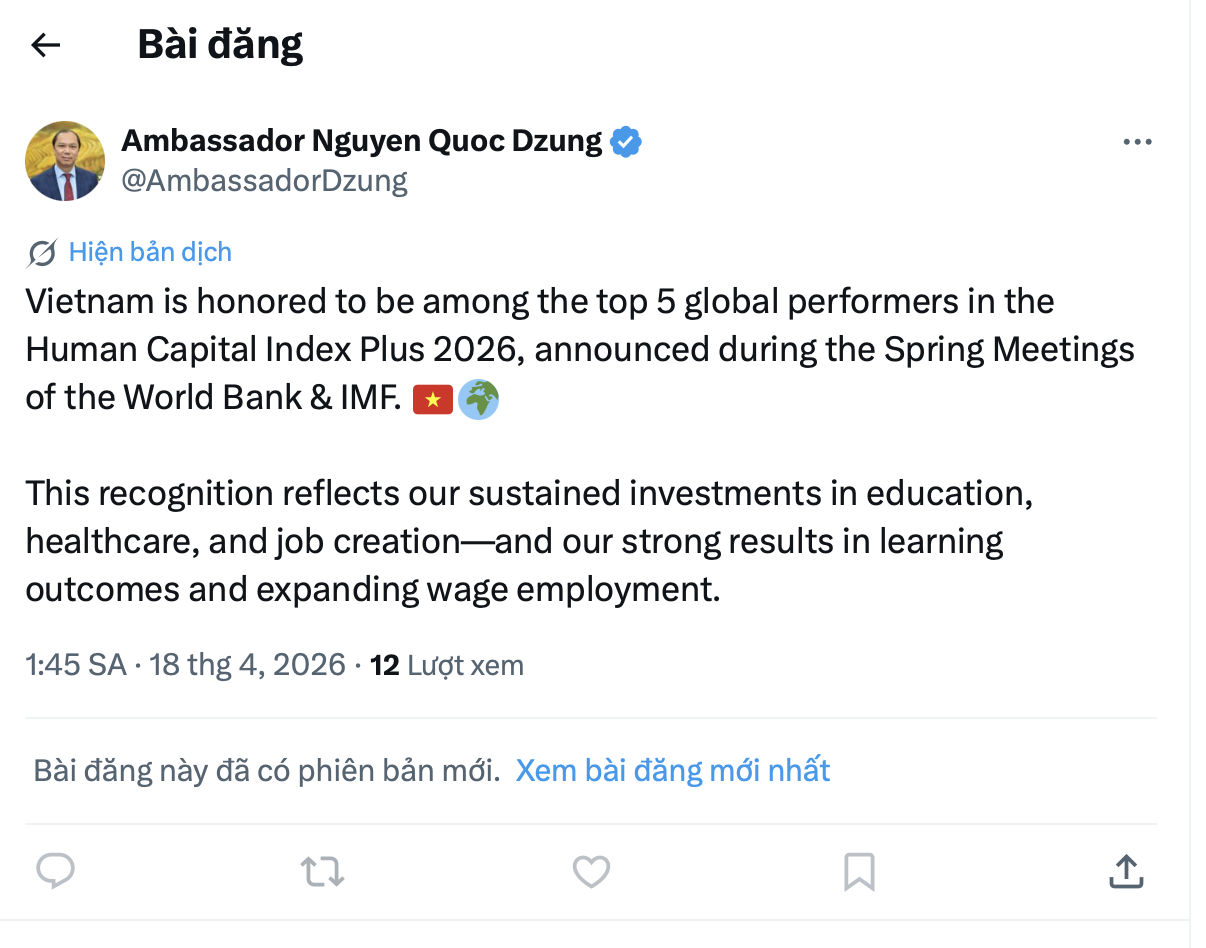Go back using the left arrow

point(46,45)
